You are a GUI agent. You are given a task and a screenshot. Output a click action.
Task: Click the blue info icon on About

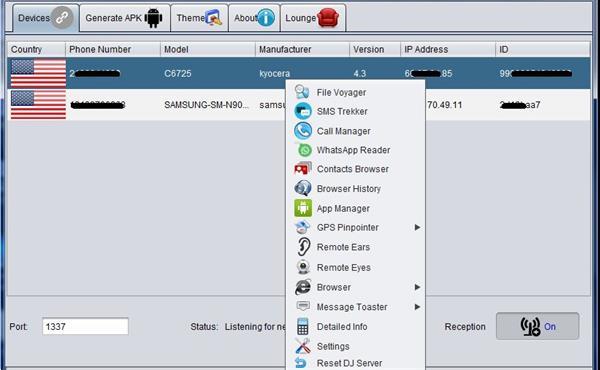coord(266,18)
